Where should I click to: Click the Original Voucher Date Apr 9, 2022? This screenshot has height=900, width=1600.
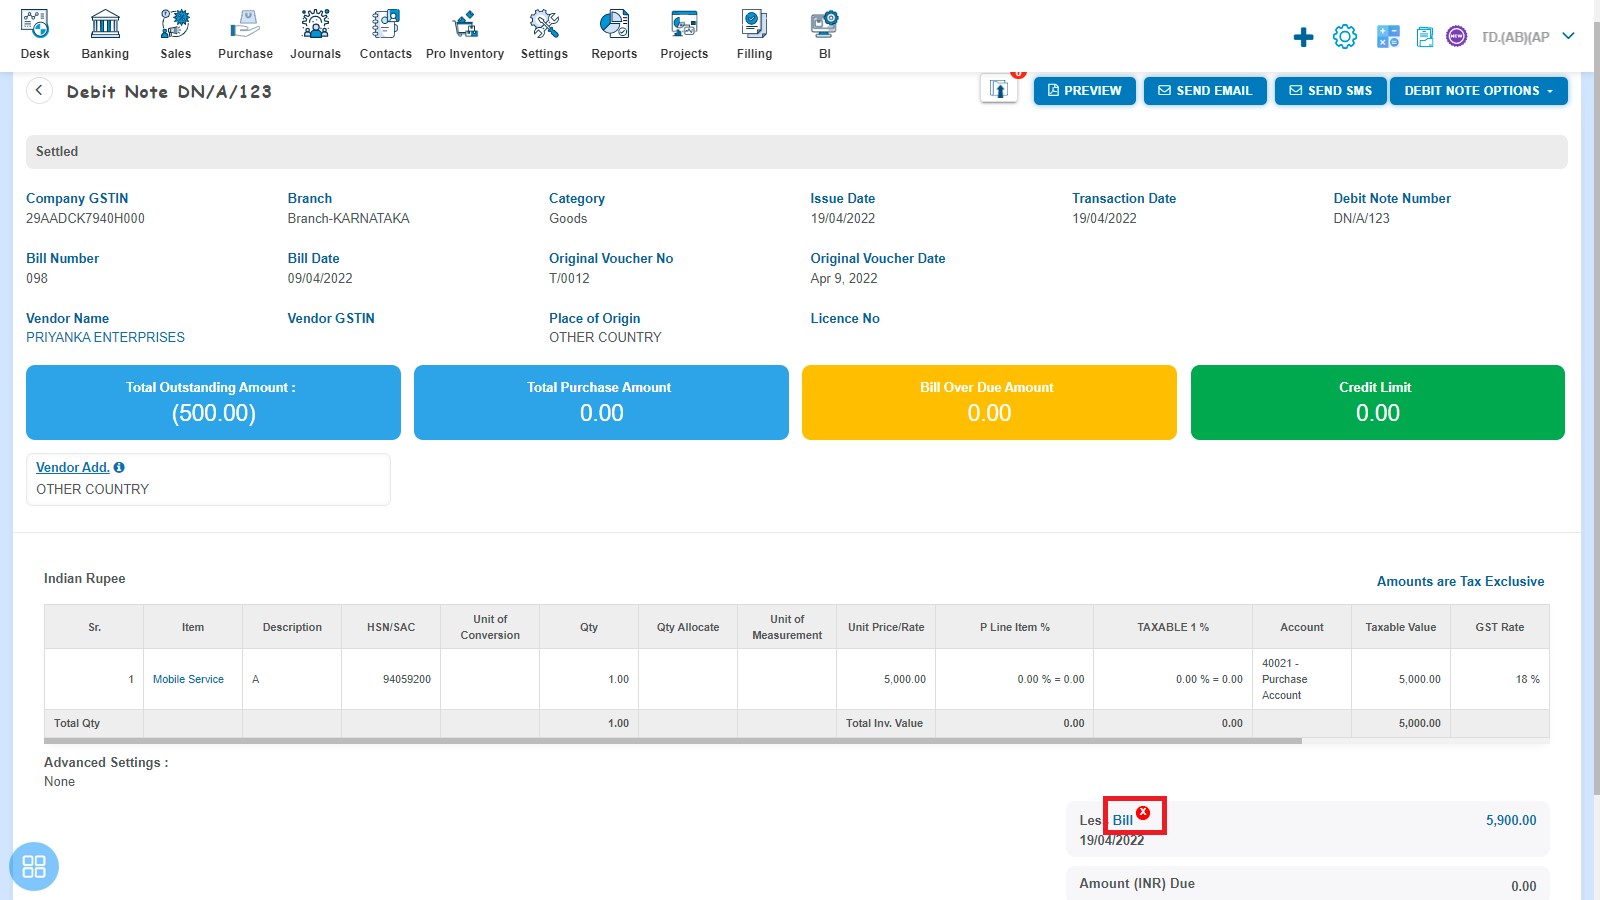click(844, 278)
